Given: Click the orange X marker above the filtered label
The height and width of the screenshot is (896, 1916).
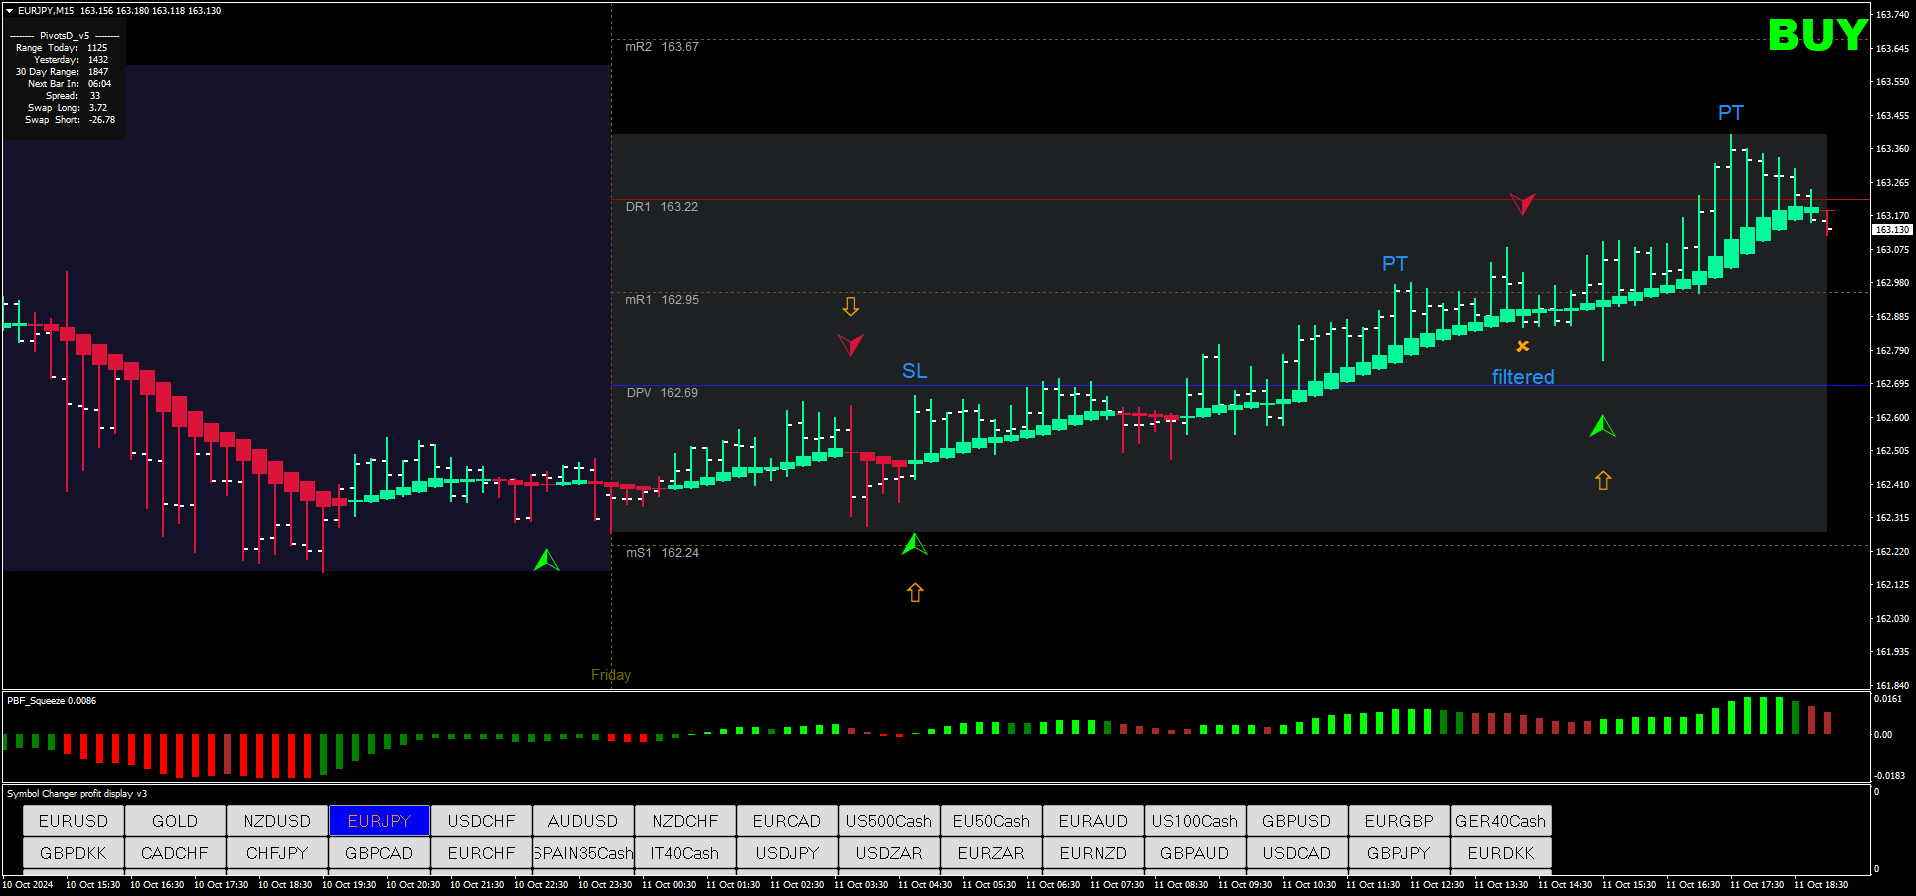Looking at the screenshot, I should 1522,346.
